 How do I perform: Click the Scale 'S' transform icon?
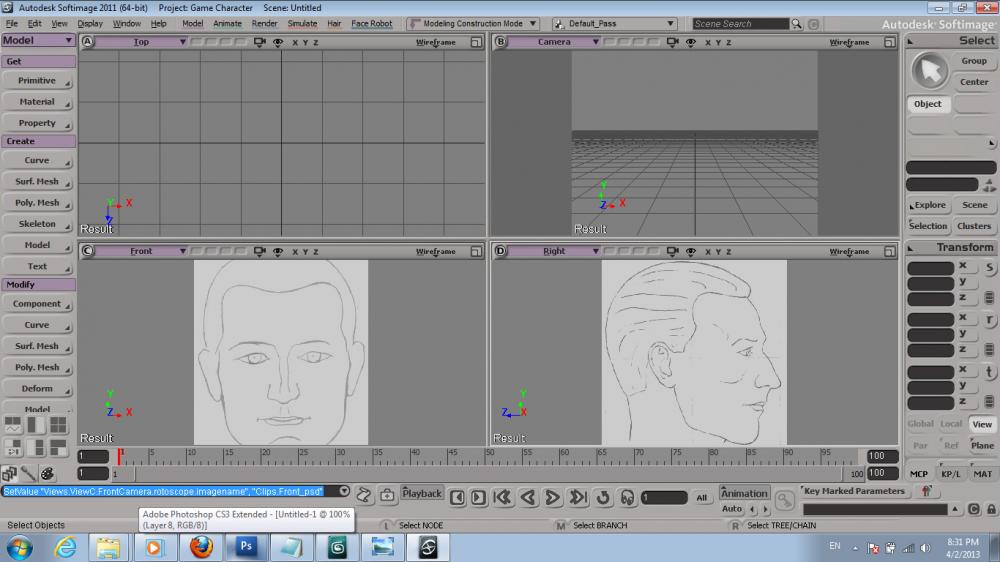pos(989,268)
